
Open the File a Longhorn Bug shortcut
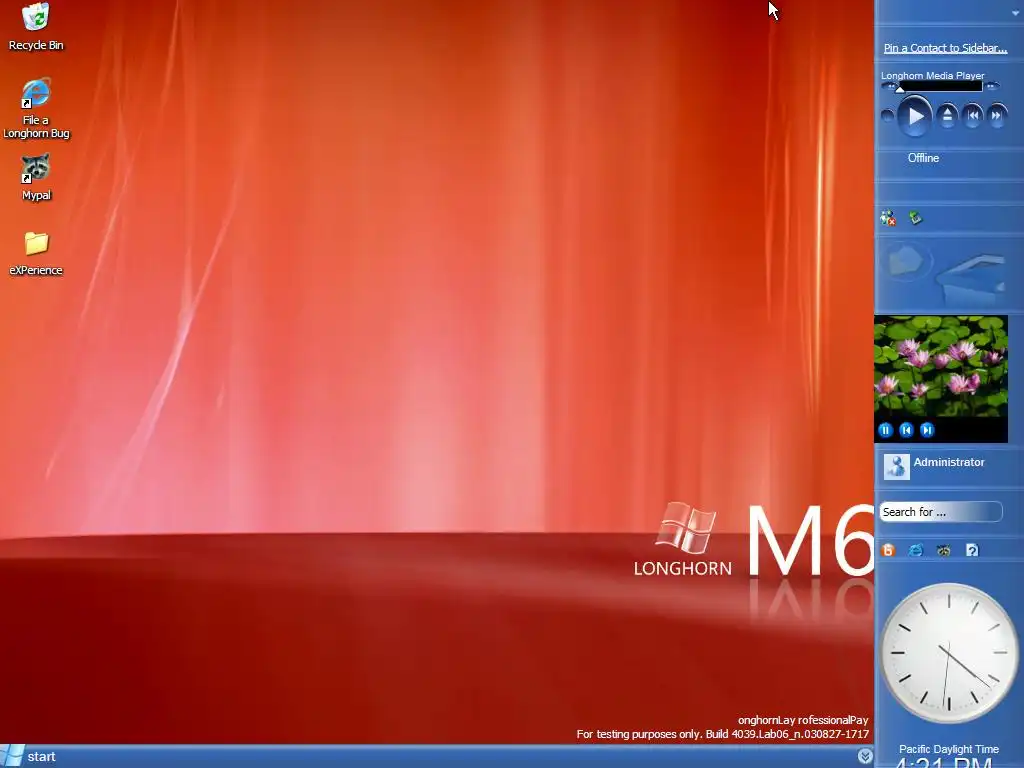(36, 108)
